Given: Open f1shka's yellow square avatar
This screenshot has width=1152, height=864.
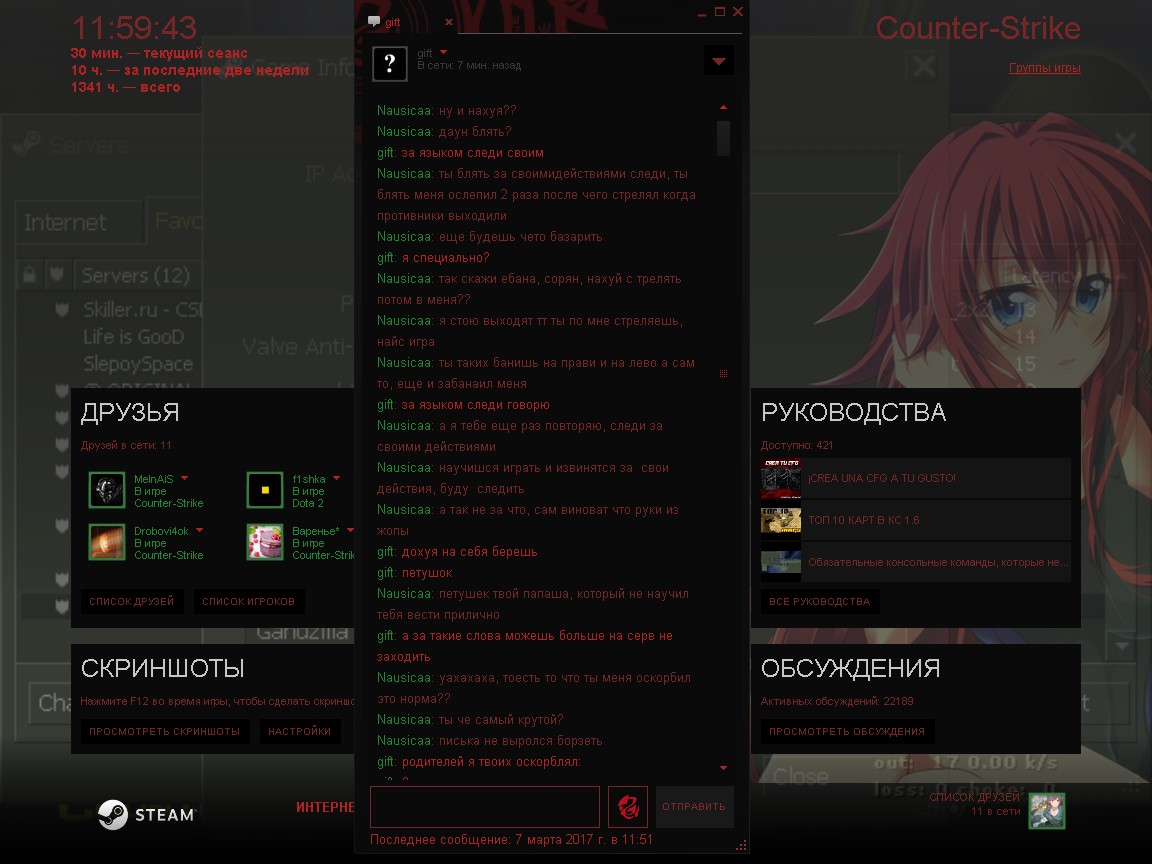Looking at the screenshot, I should [x=264, y=490].
